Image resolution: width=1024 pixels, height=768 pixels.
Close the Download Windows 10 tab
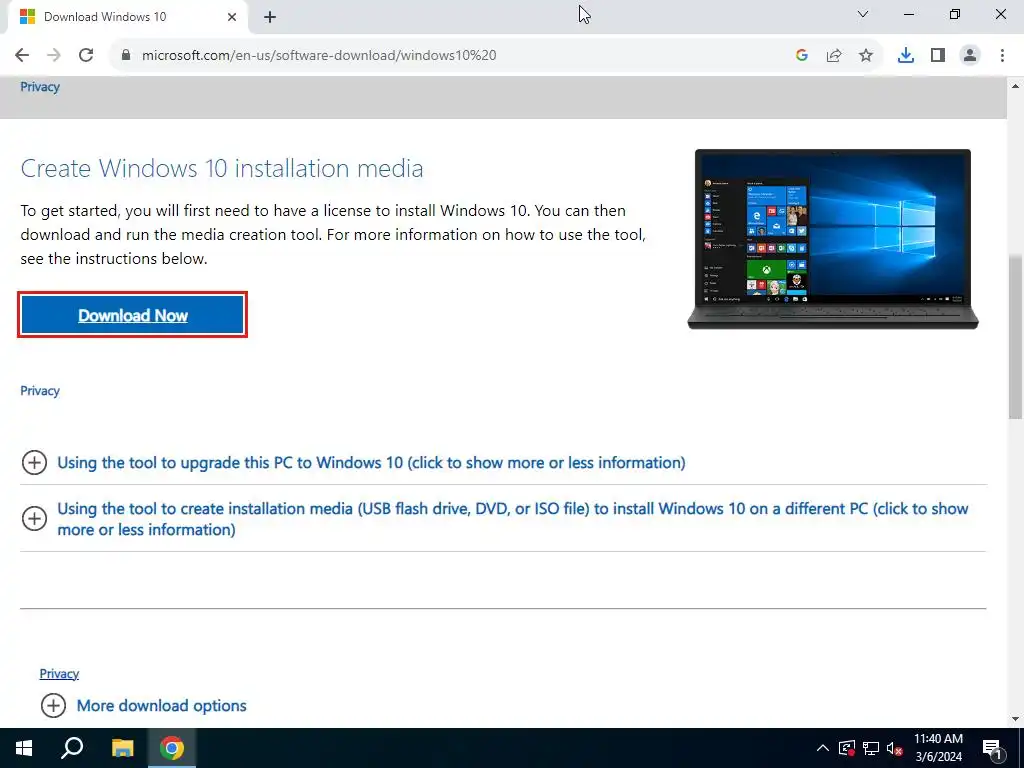[x=232, y=17]
